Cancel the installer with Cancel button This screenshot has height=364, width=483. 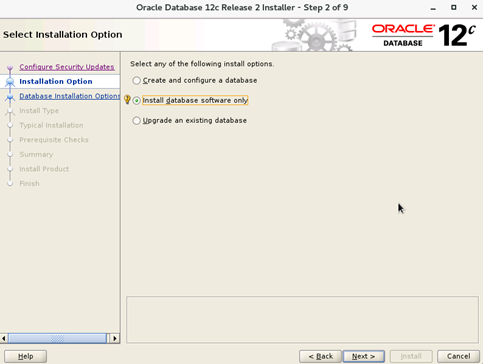pos(458,356)
